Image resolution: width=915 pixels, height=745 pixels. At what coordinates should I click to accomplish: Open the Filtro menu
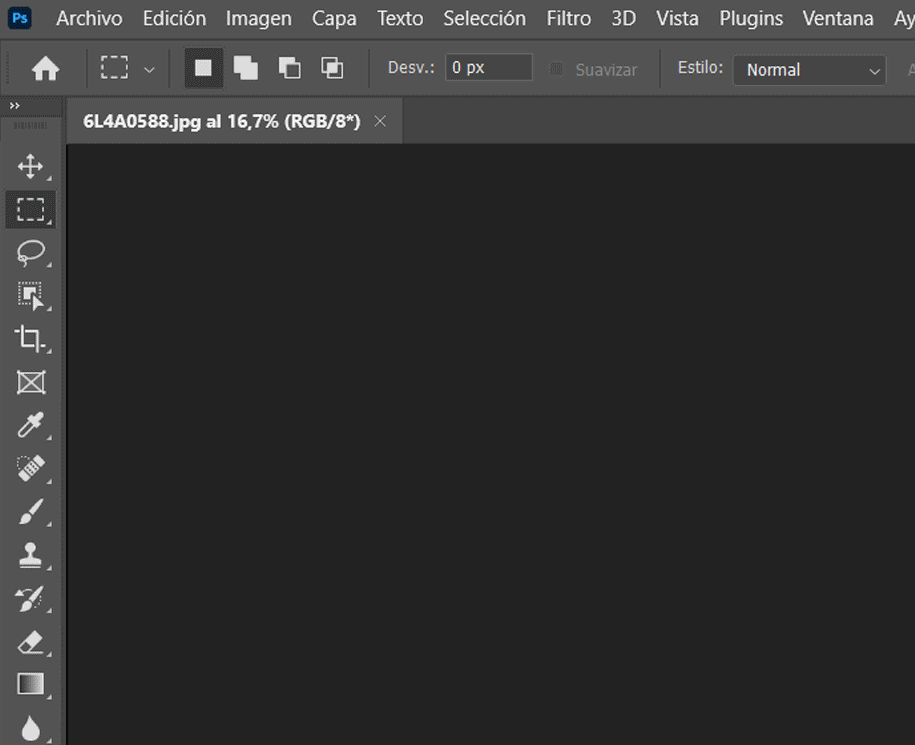(568, 19)
